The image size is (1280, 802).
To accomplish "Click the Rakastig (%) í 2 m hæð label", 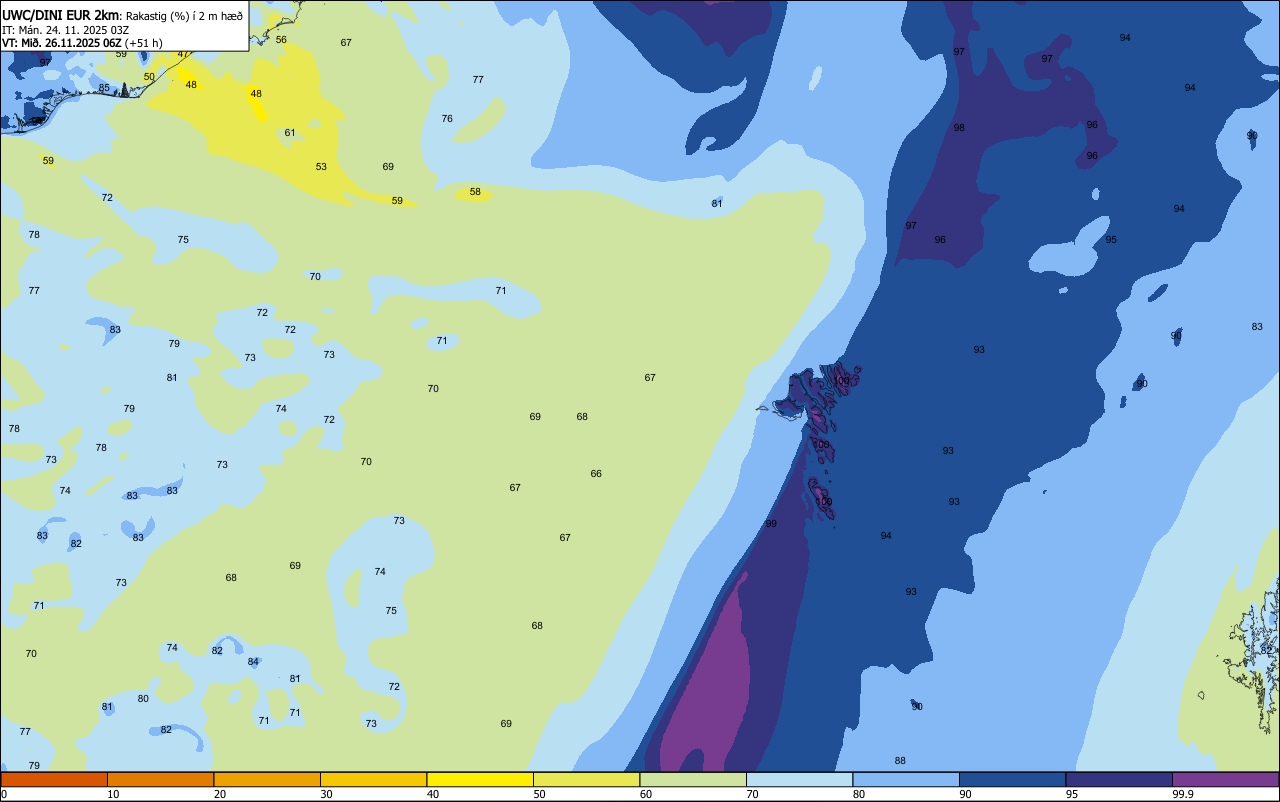I will tap(184, 15).
